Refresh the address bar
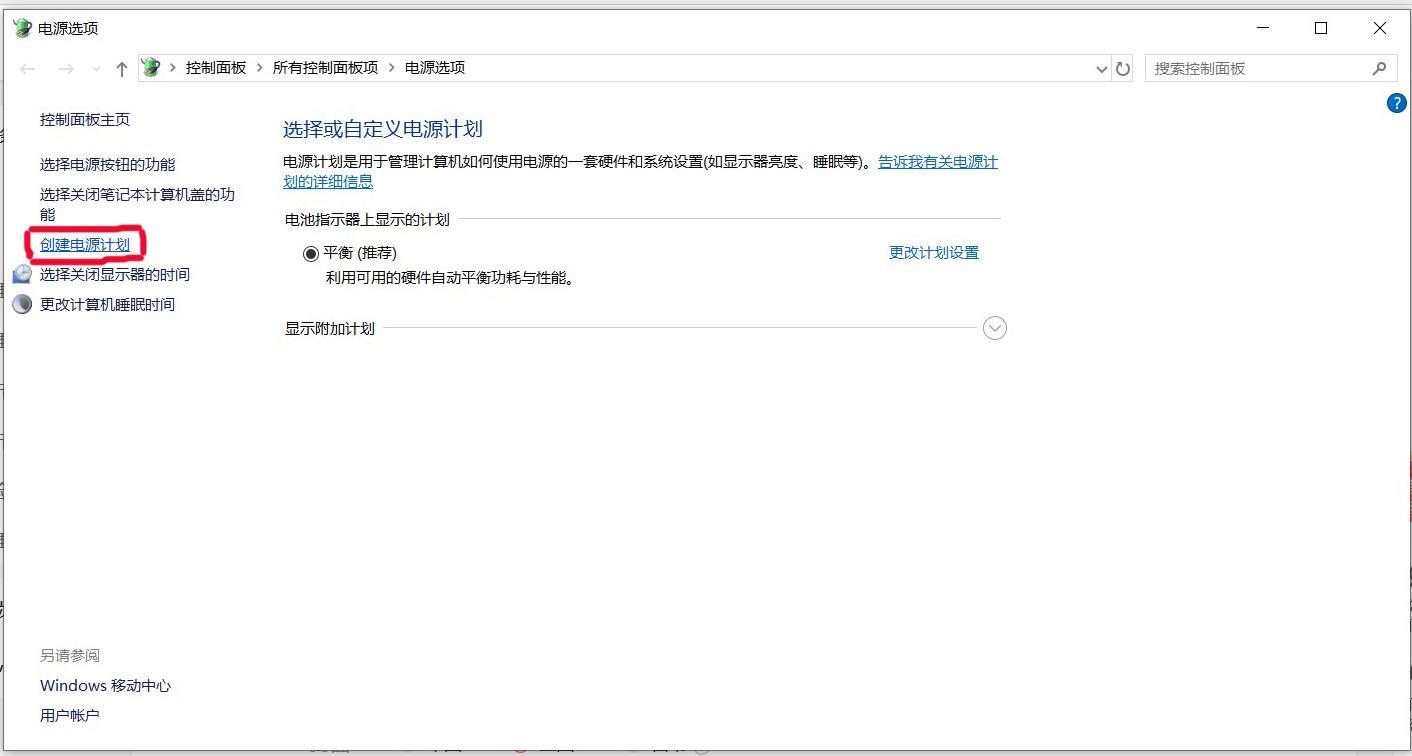This screenshot has width=1412, height=756. pos(1123,69)
